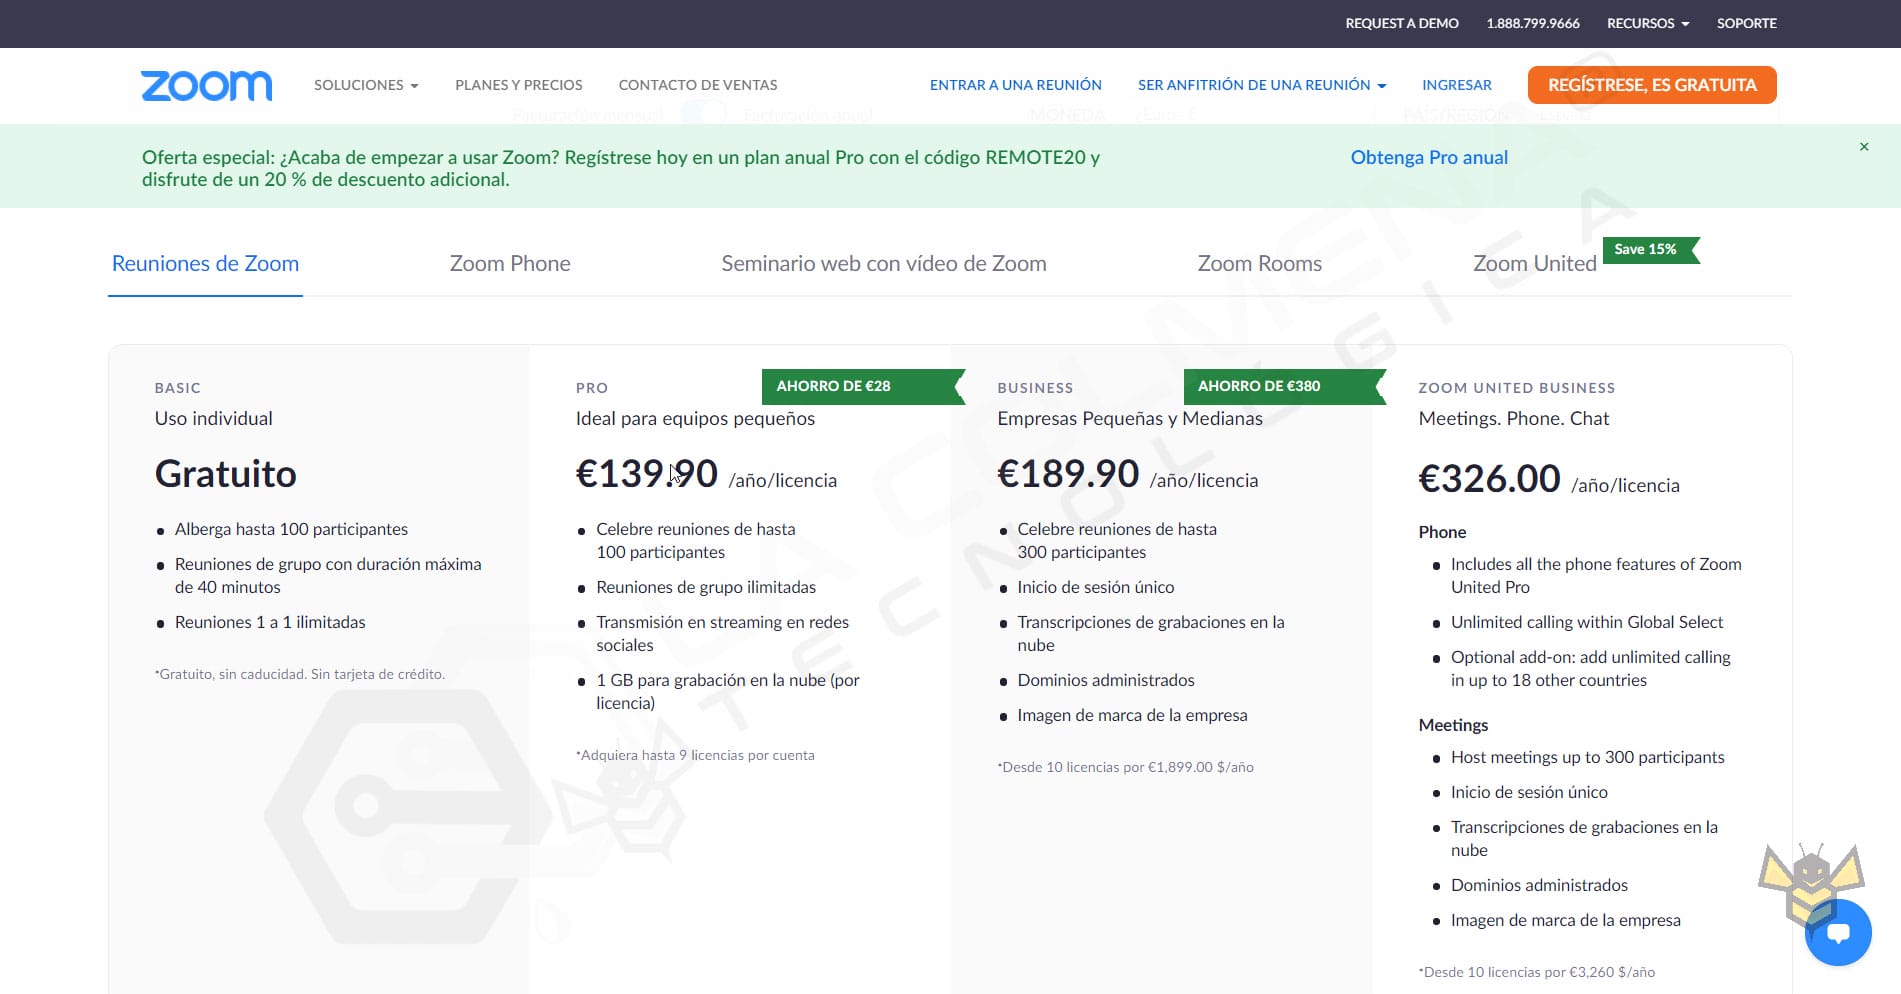The image size is (1901, 994).
Task: Close the special offer banner
Action: tap(1864, 147)
